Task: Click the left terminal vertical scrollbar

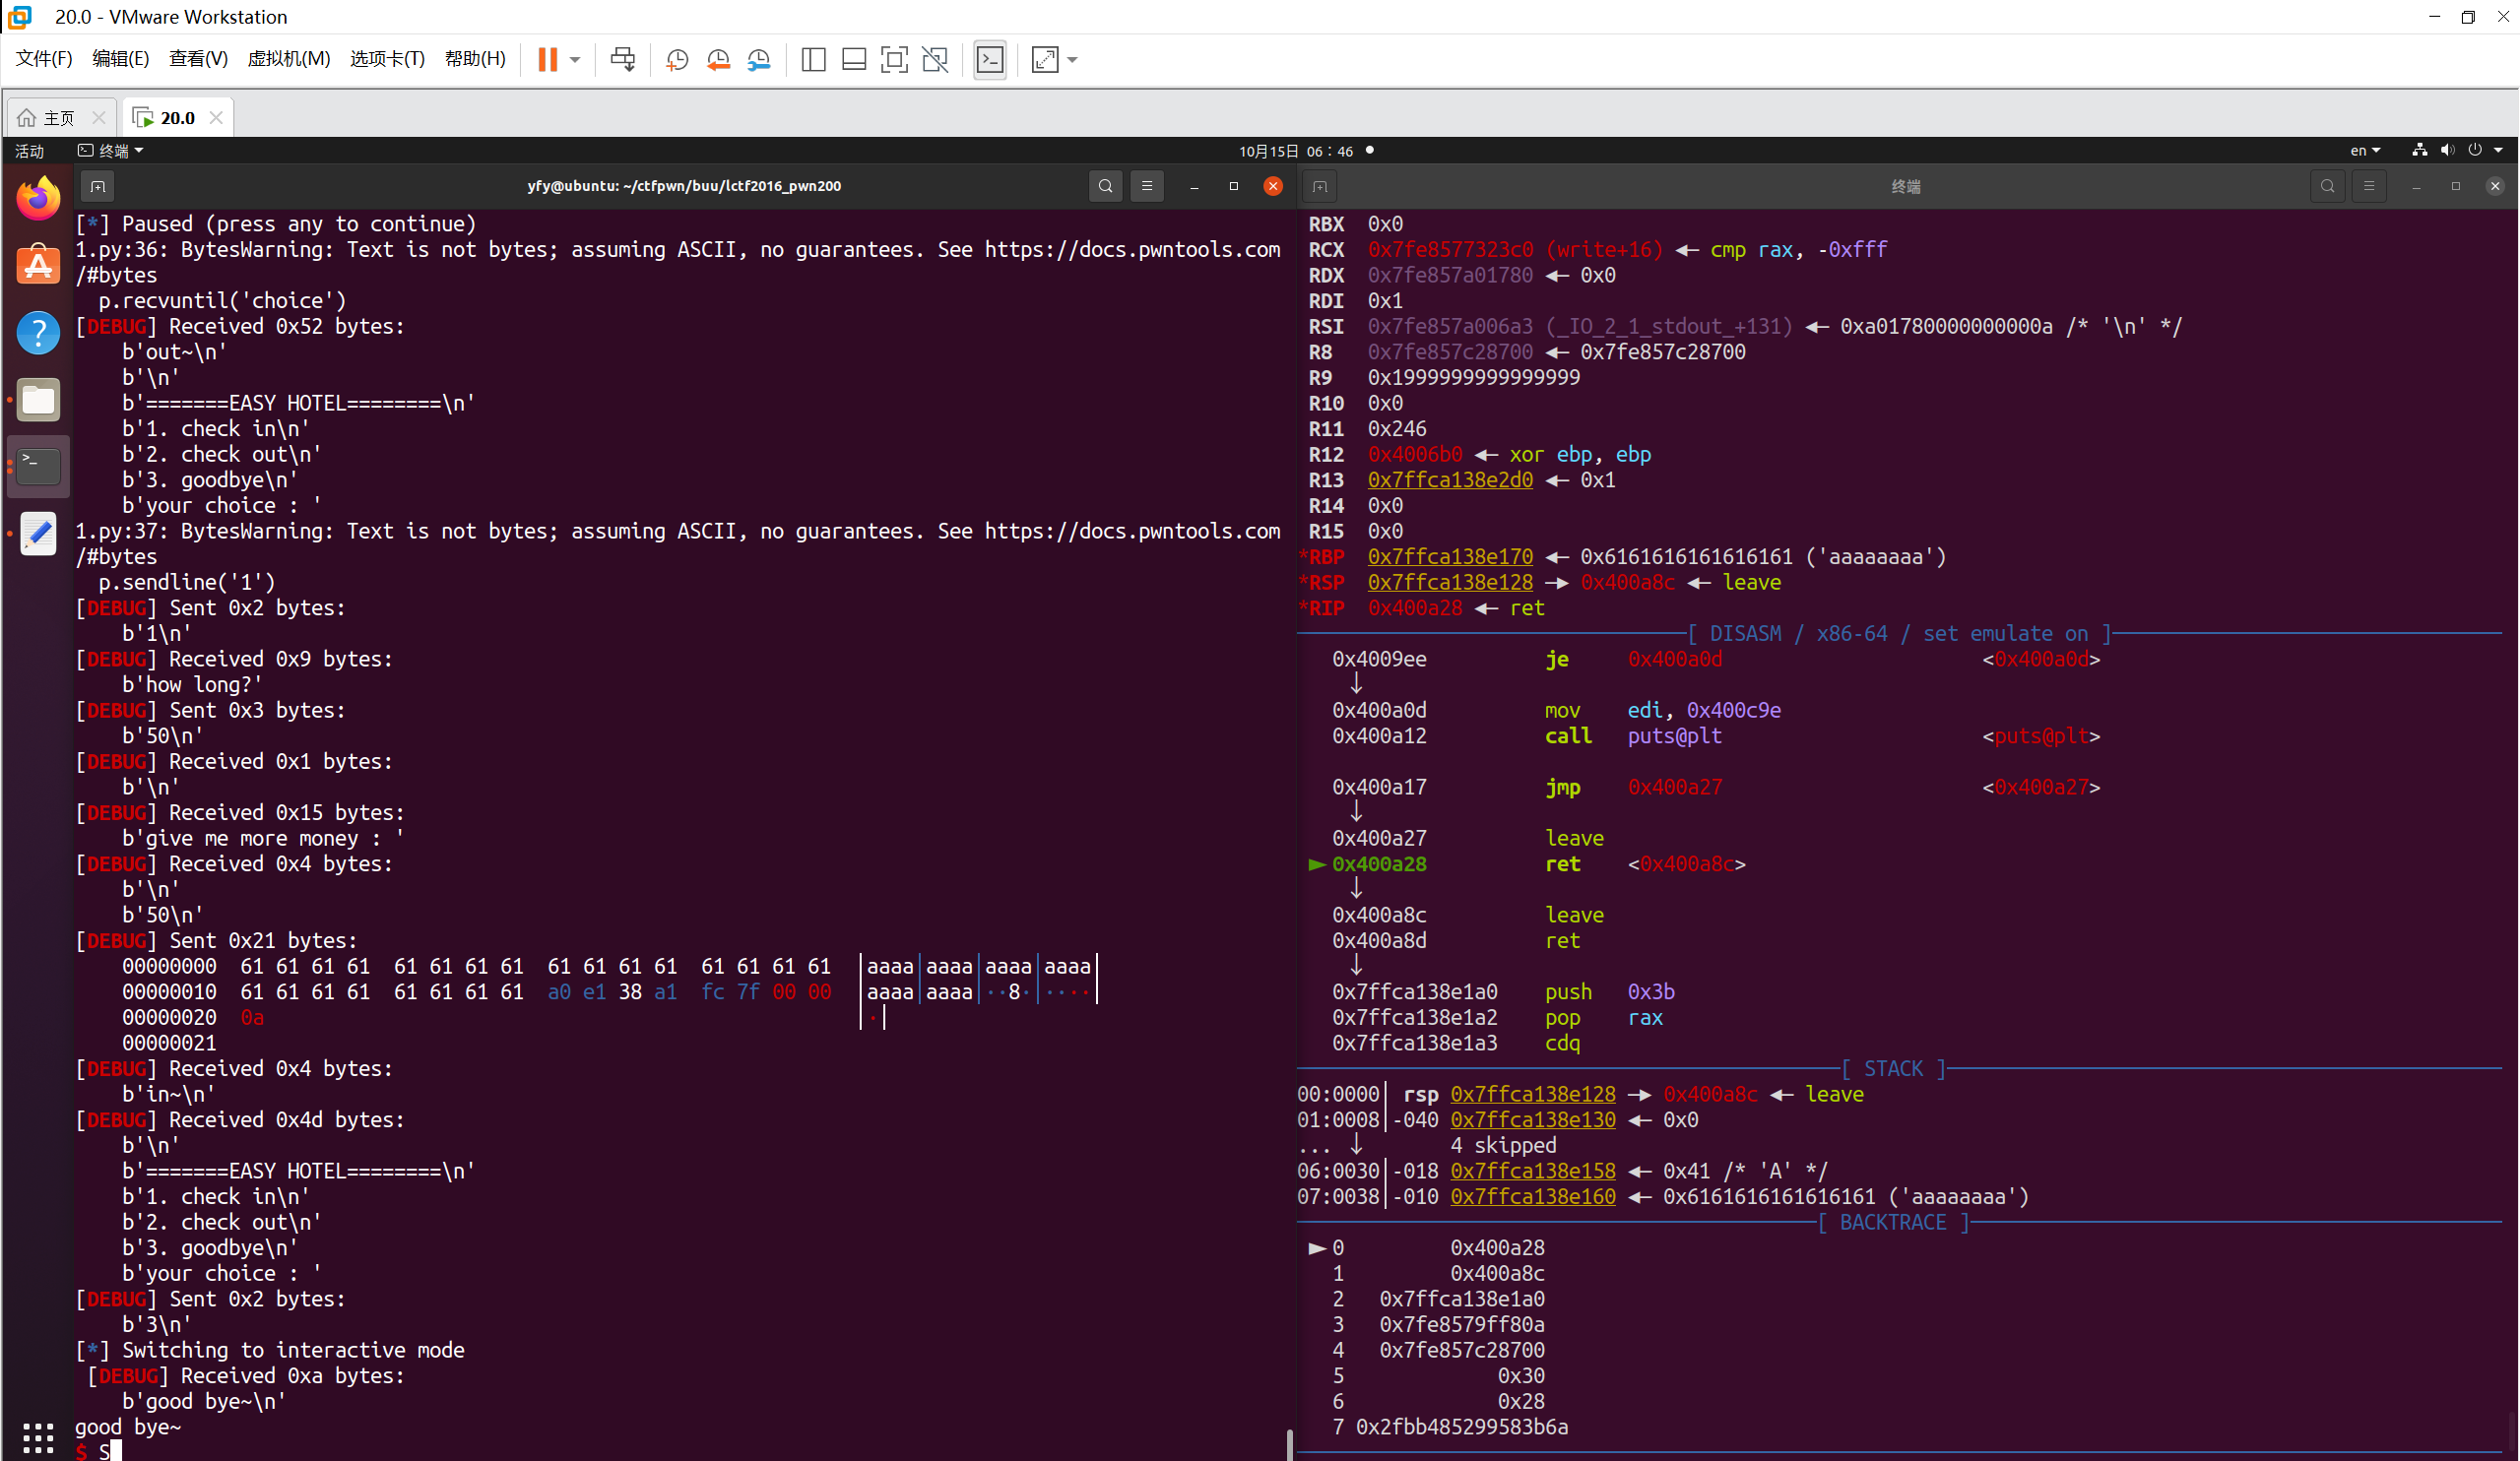Action: point(1289,1444)
